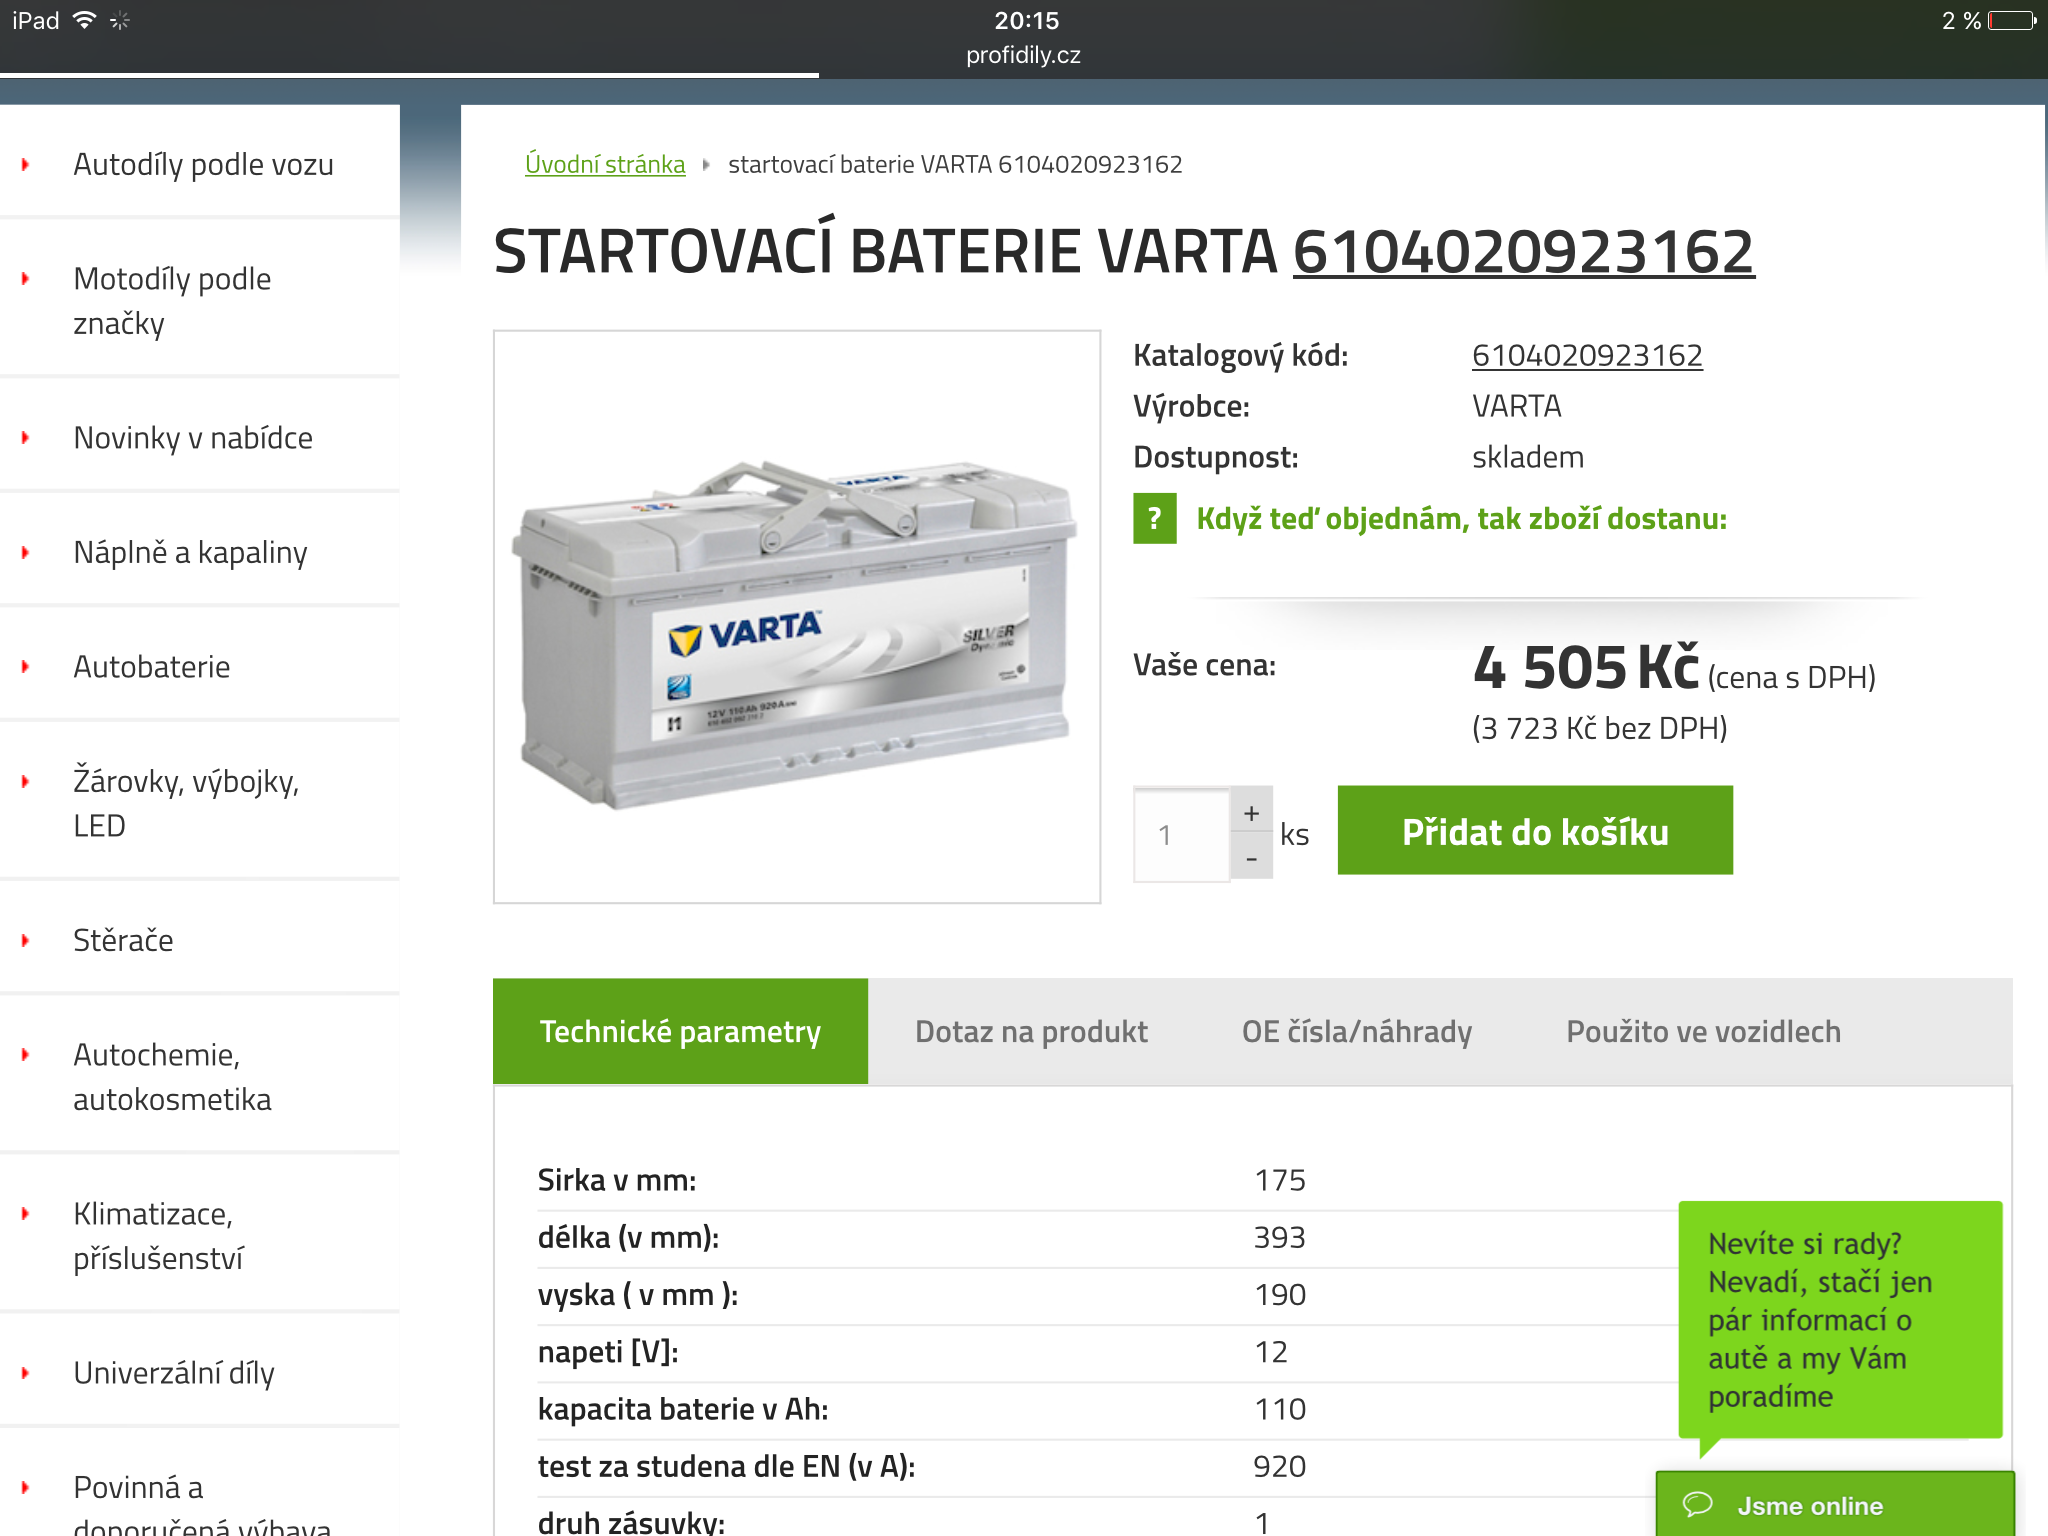Open Náplně a kapaliny sidebar category

[190, 552]
